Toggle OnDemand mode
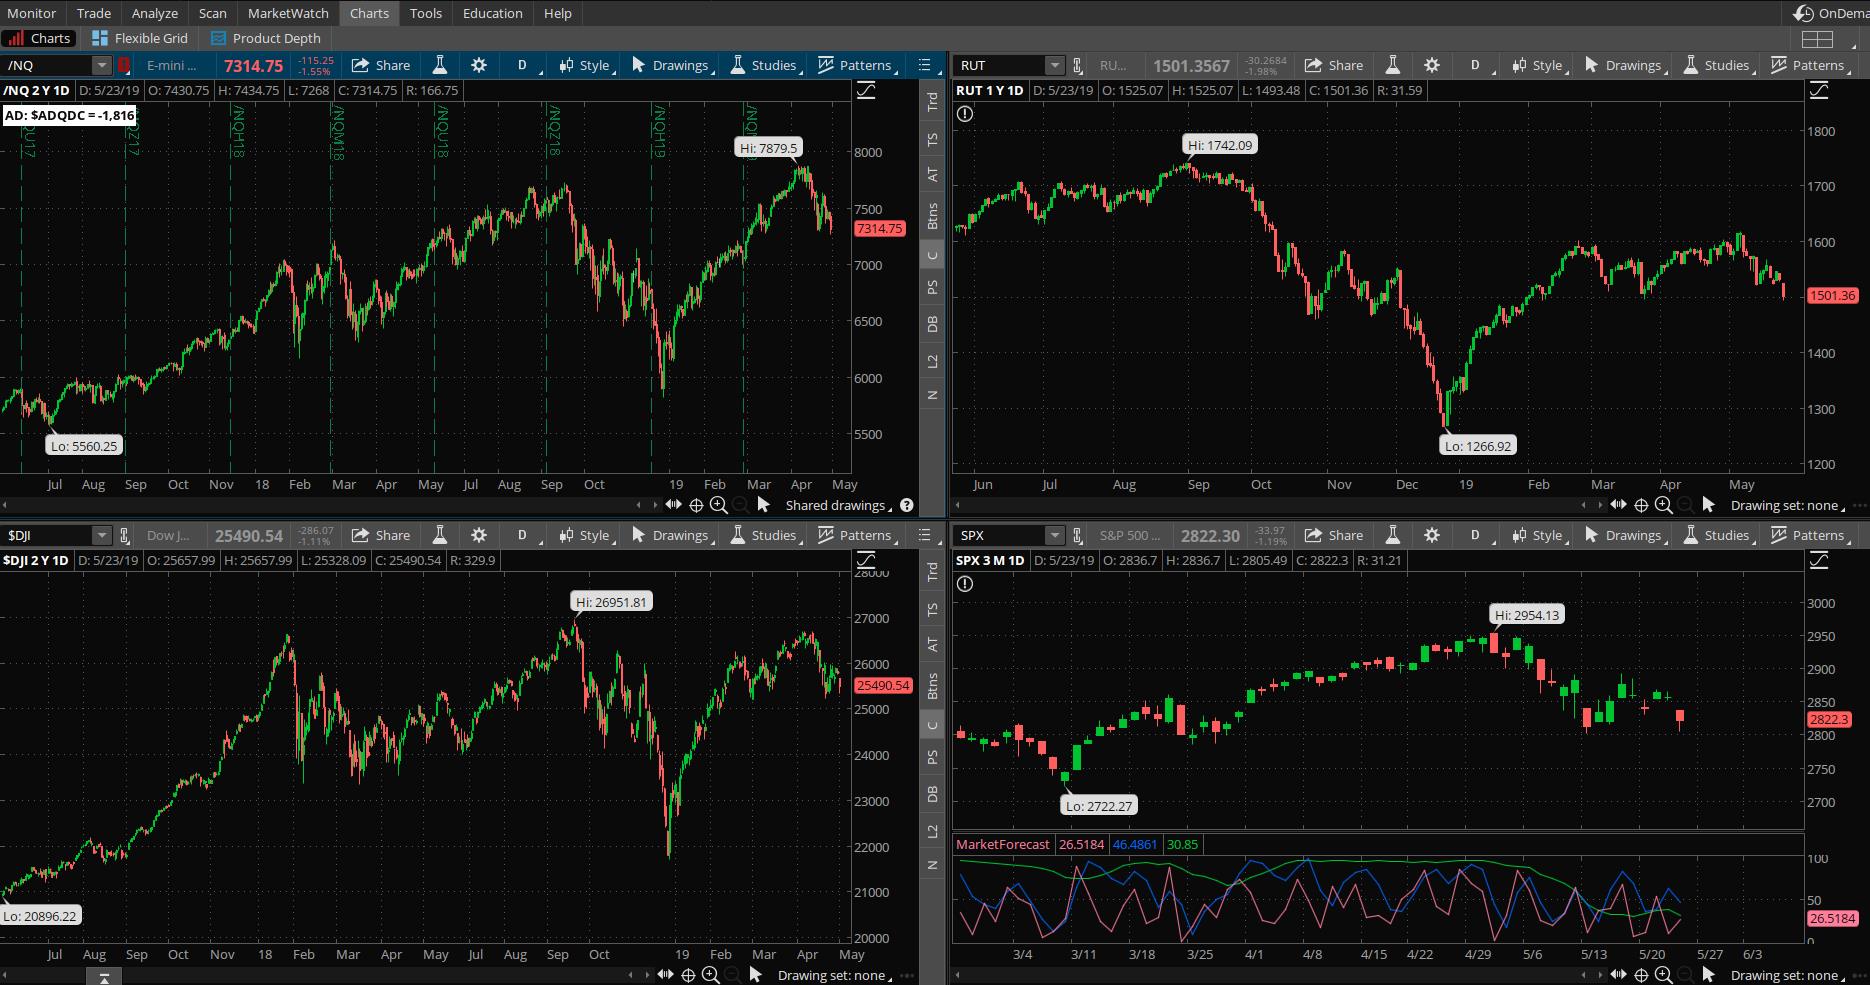This screenshot has height=985, width=1870. click(x=1830, y=13)
